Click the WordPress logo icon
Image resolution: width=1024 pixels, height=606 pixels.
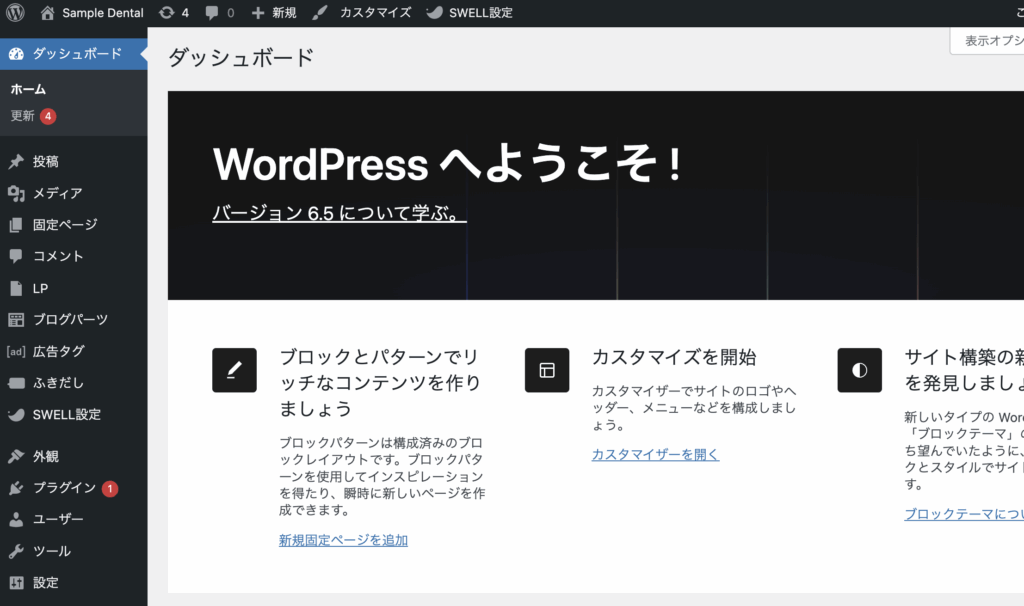pos(15,13)
